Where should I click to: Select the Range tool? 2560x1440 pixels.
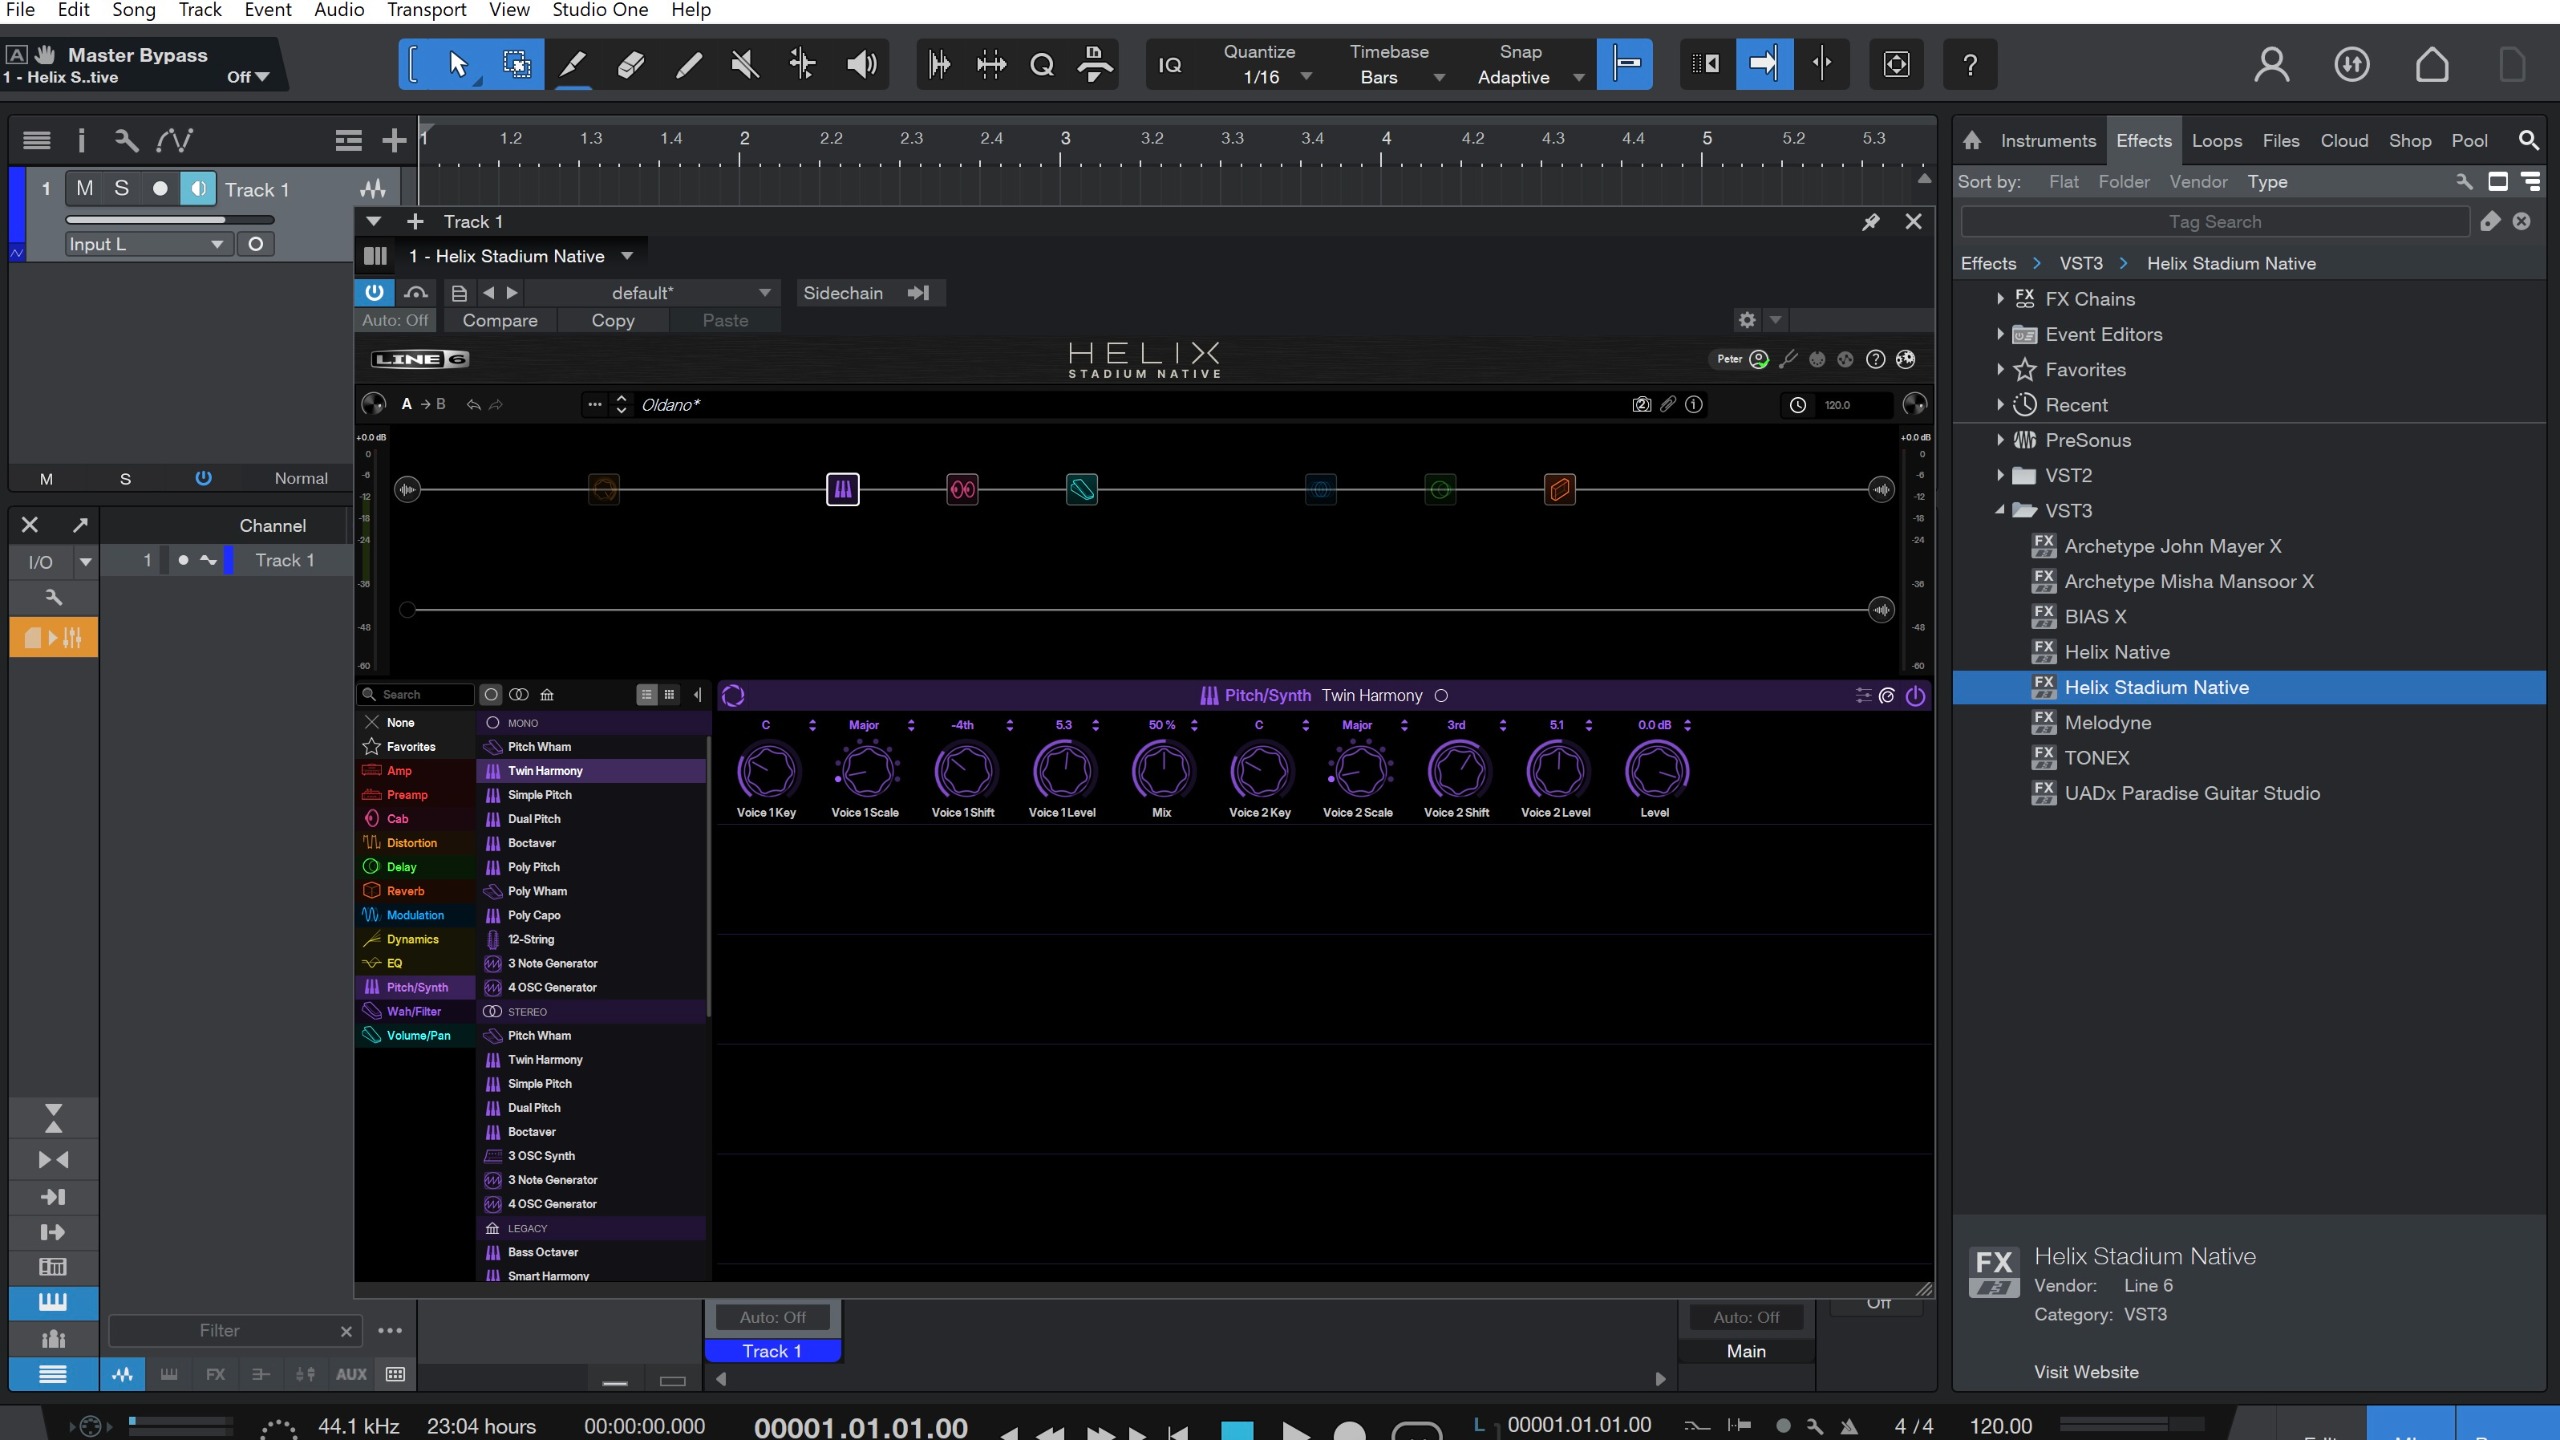(516, 65)
